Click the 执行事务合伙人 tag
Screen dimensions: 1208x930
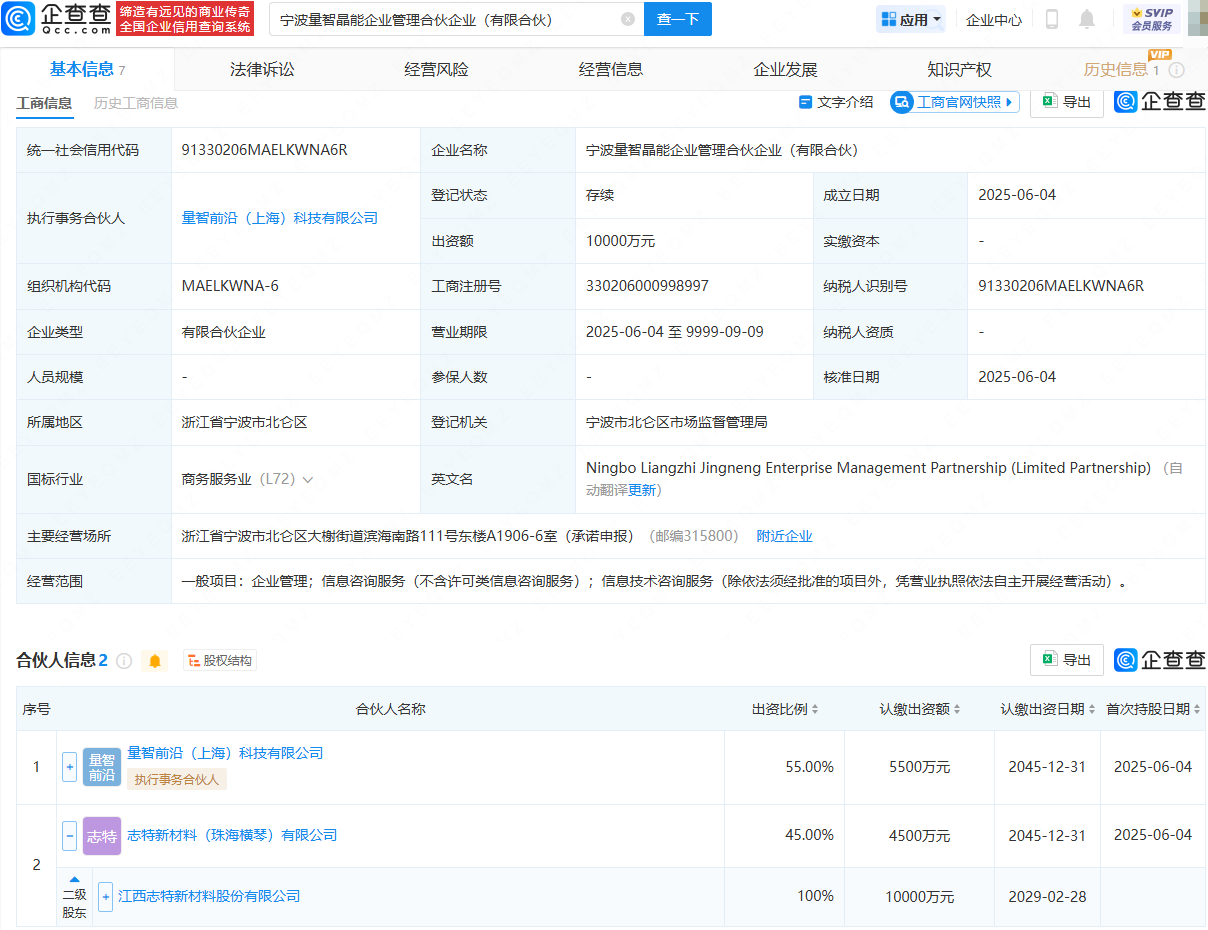(x=177, y=779)
